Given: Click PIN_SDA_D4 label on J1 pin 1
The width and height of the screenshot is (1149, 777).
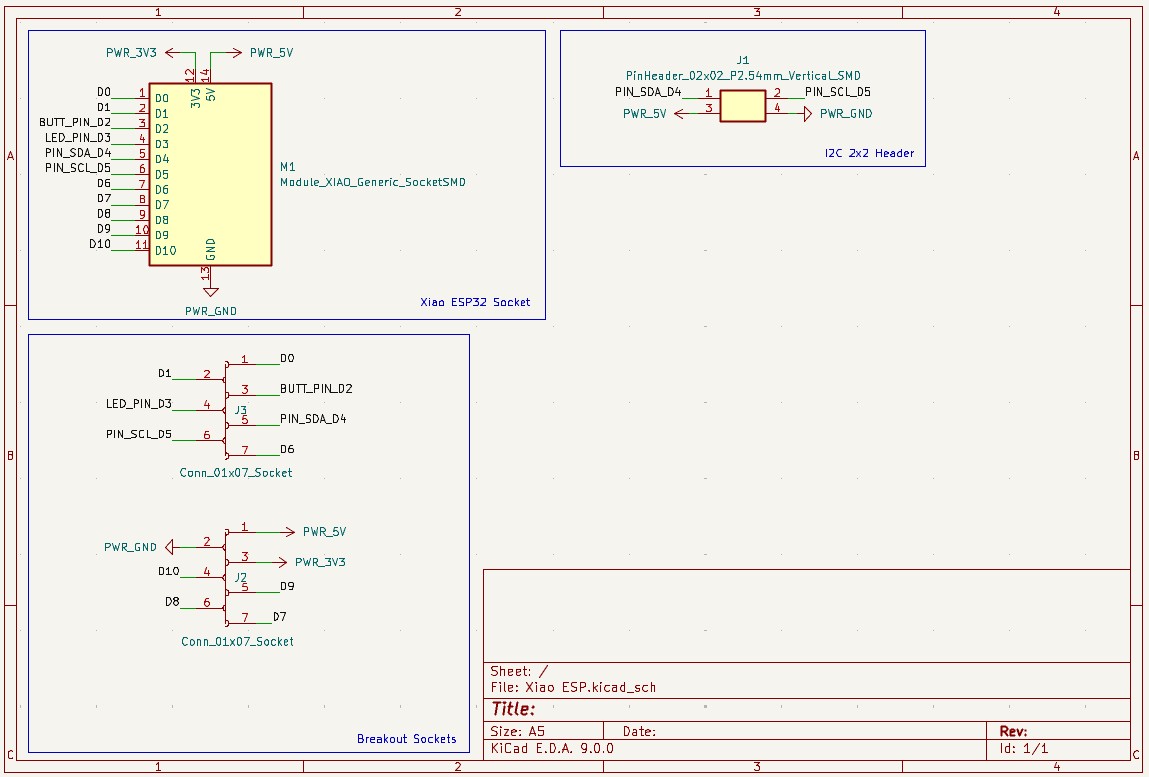Looking at the screenshot, I should [648, 92].
